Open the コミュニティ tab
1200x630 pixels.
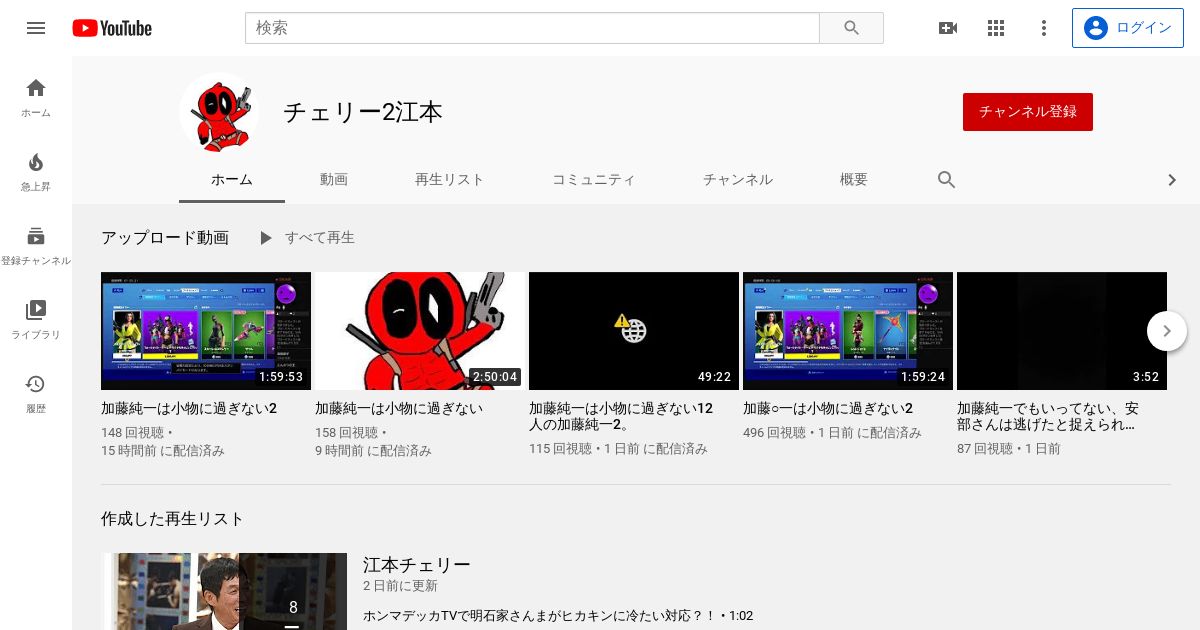click(594, 180)
